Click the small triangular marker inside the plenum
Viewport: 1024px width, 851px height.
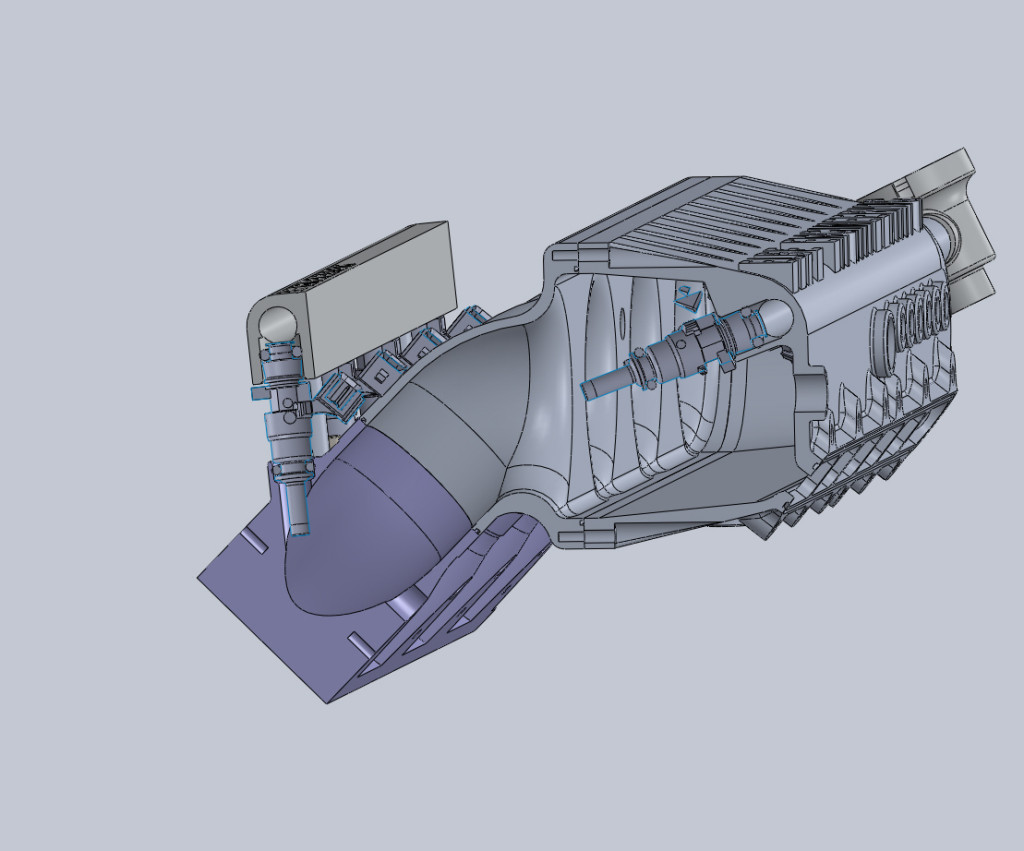point(688,296)
